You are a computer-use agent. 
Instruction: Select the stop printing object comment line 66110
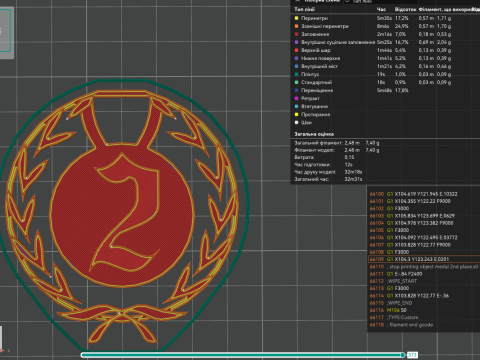[424, 267]
